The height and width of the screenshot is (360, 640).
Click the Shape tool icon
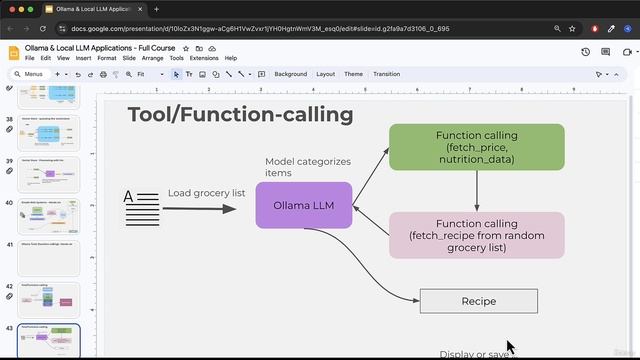coord(216,74)
